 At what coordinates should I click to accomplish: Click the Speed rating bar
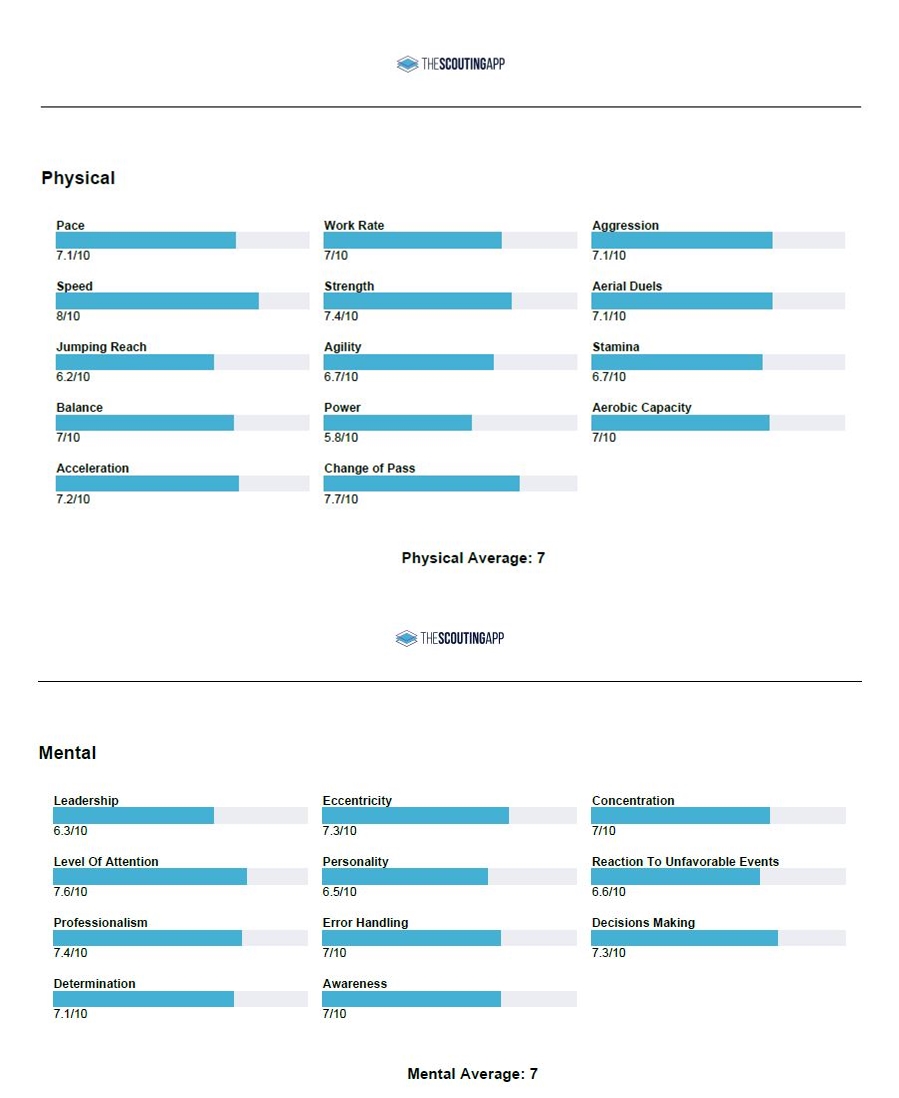[183, 301]
